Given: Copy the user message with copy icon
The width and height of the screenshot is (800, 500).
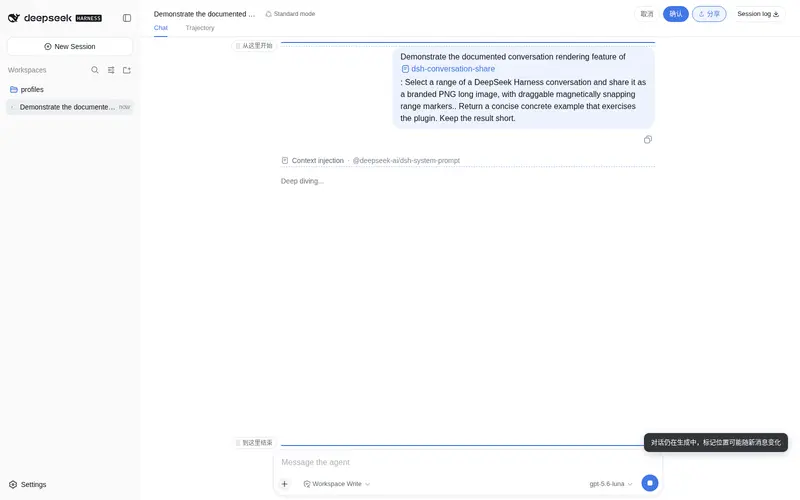Looking at the screenshot, I should click(x=647, y=140).
